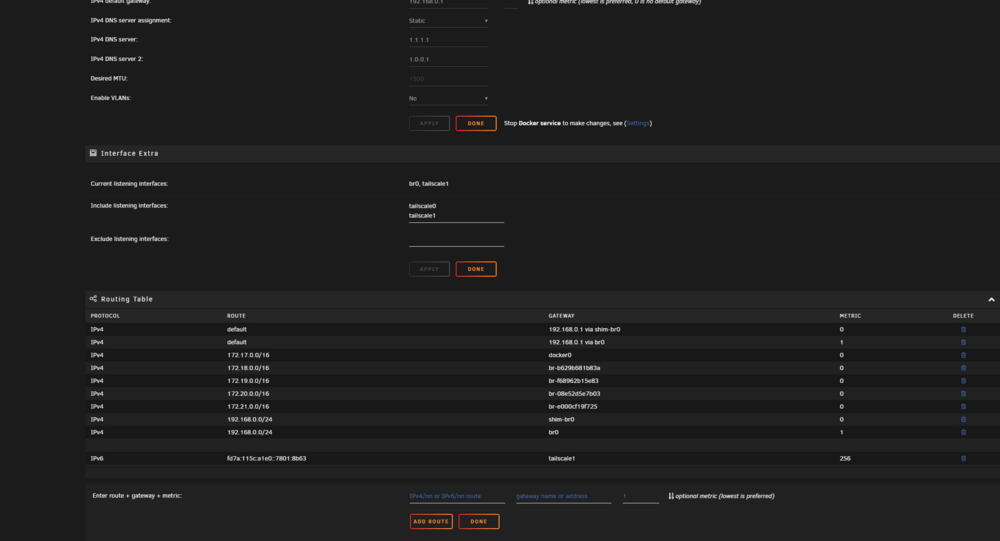Select gateway text 192.168.0.1 via shim-br0
1000x541 pixels.
tap(584, 329)
